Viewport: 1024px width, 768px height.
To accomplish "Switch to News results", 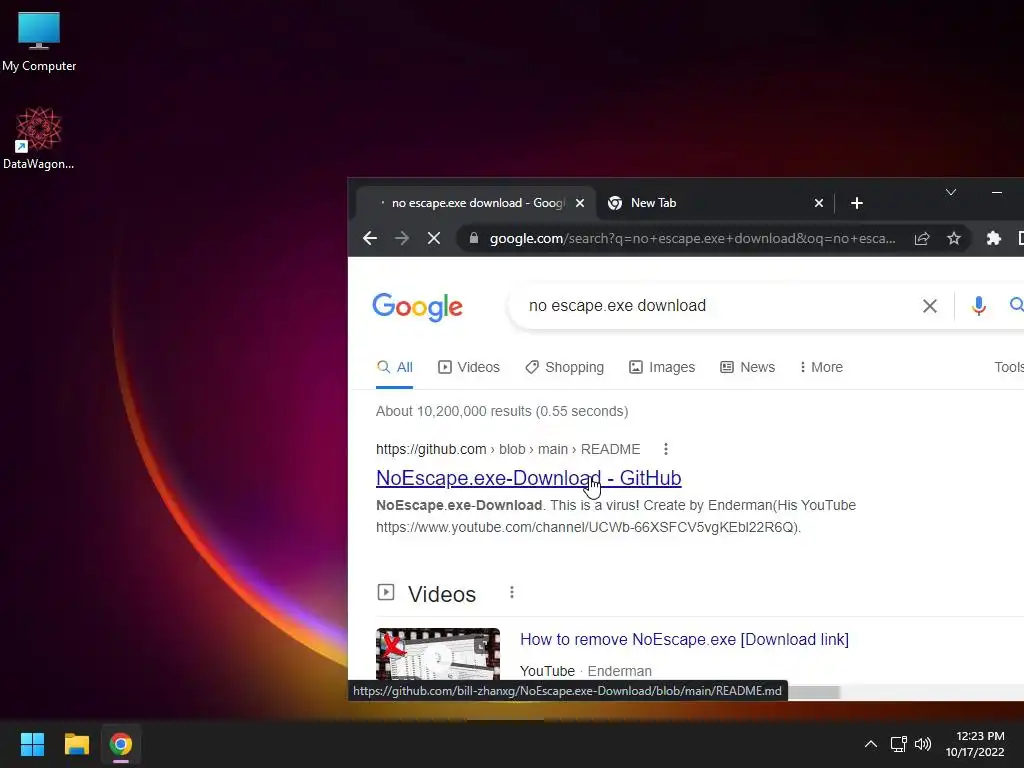I will [x=747, y=367].
